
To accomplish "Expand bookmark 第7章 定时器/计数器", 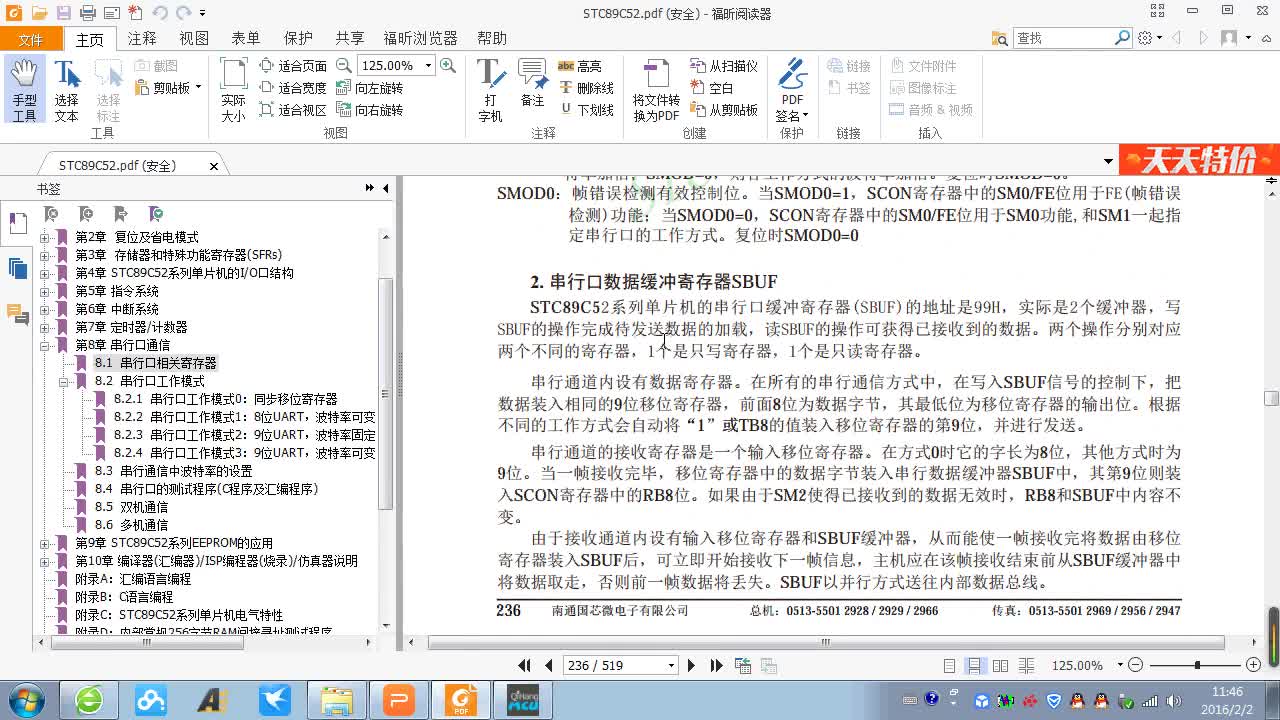I will 44,327.
